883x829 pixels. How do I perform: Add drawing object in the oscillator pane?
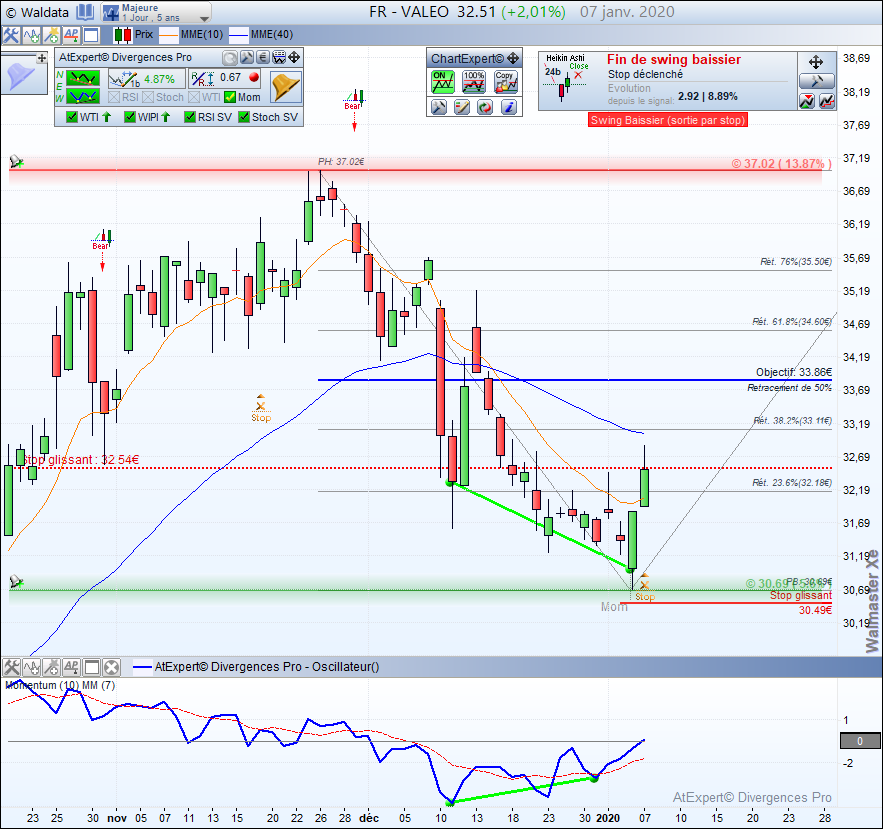(x=51, y=667)
